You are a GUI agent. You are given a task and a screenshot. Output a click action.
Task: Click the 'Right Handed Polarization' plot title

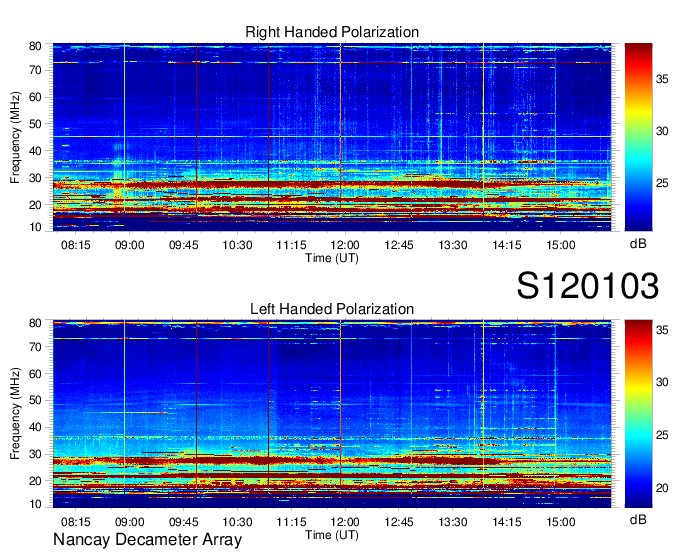(x=332, y=32)
